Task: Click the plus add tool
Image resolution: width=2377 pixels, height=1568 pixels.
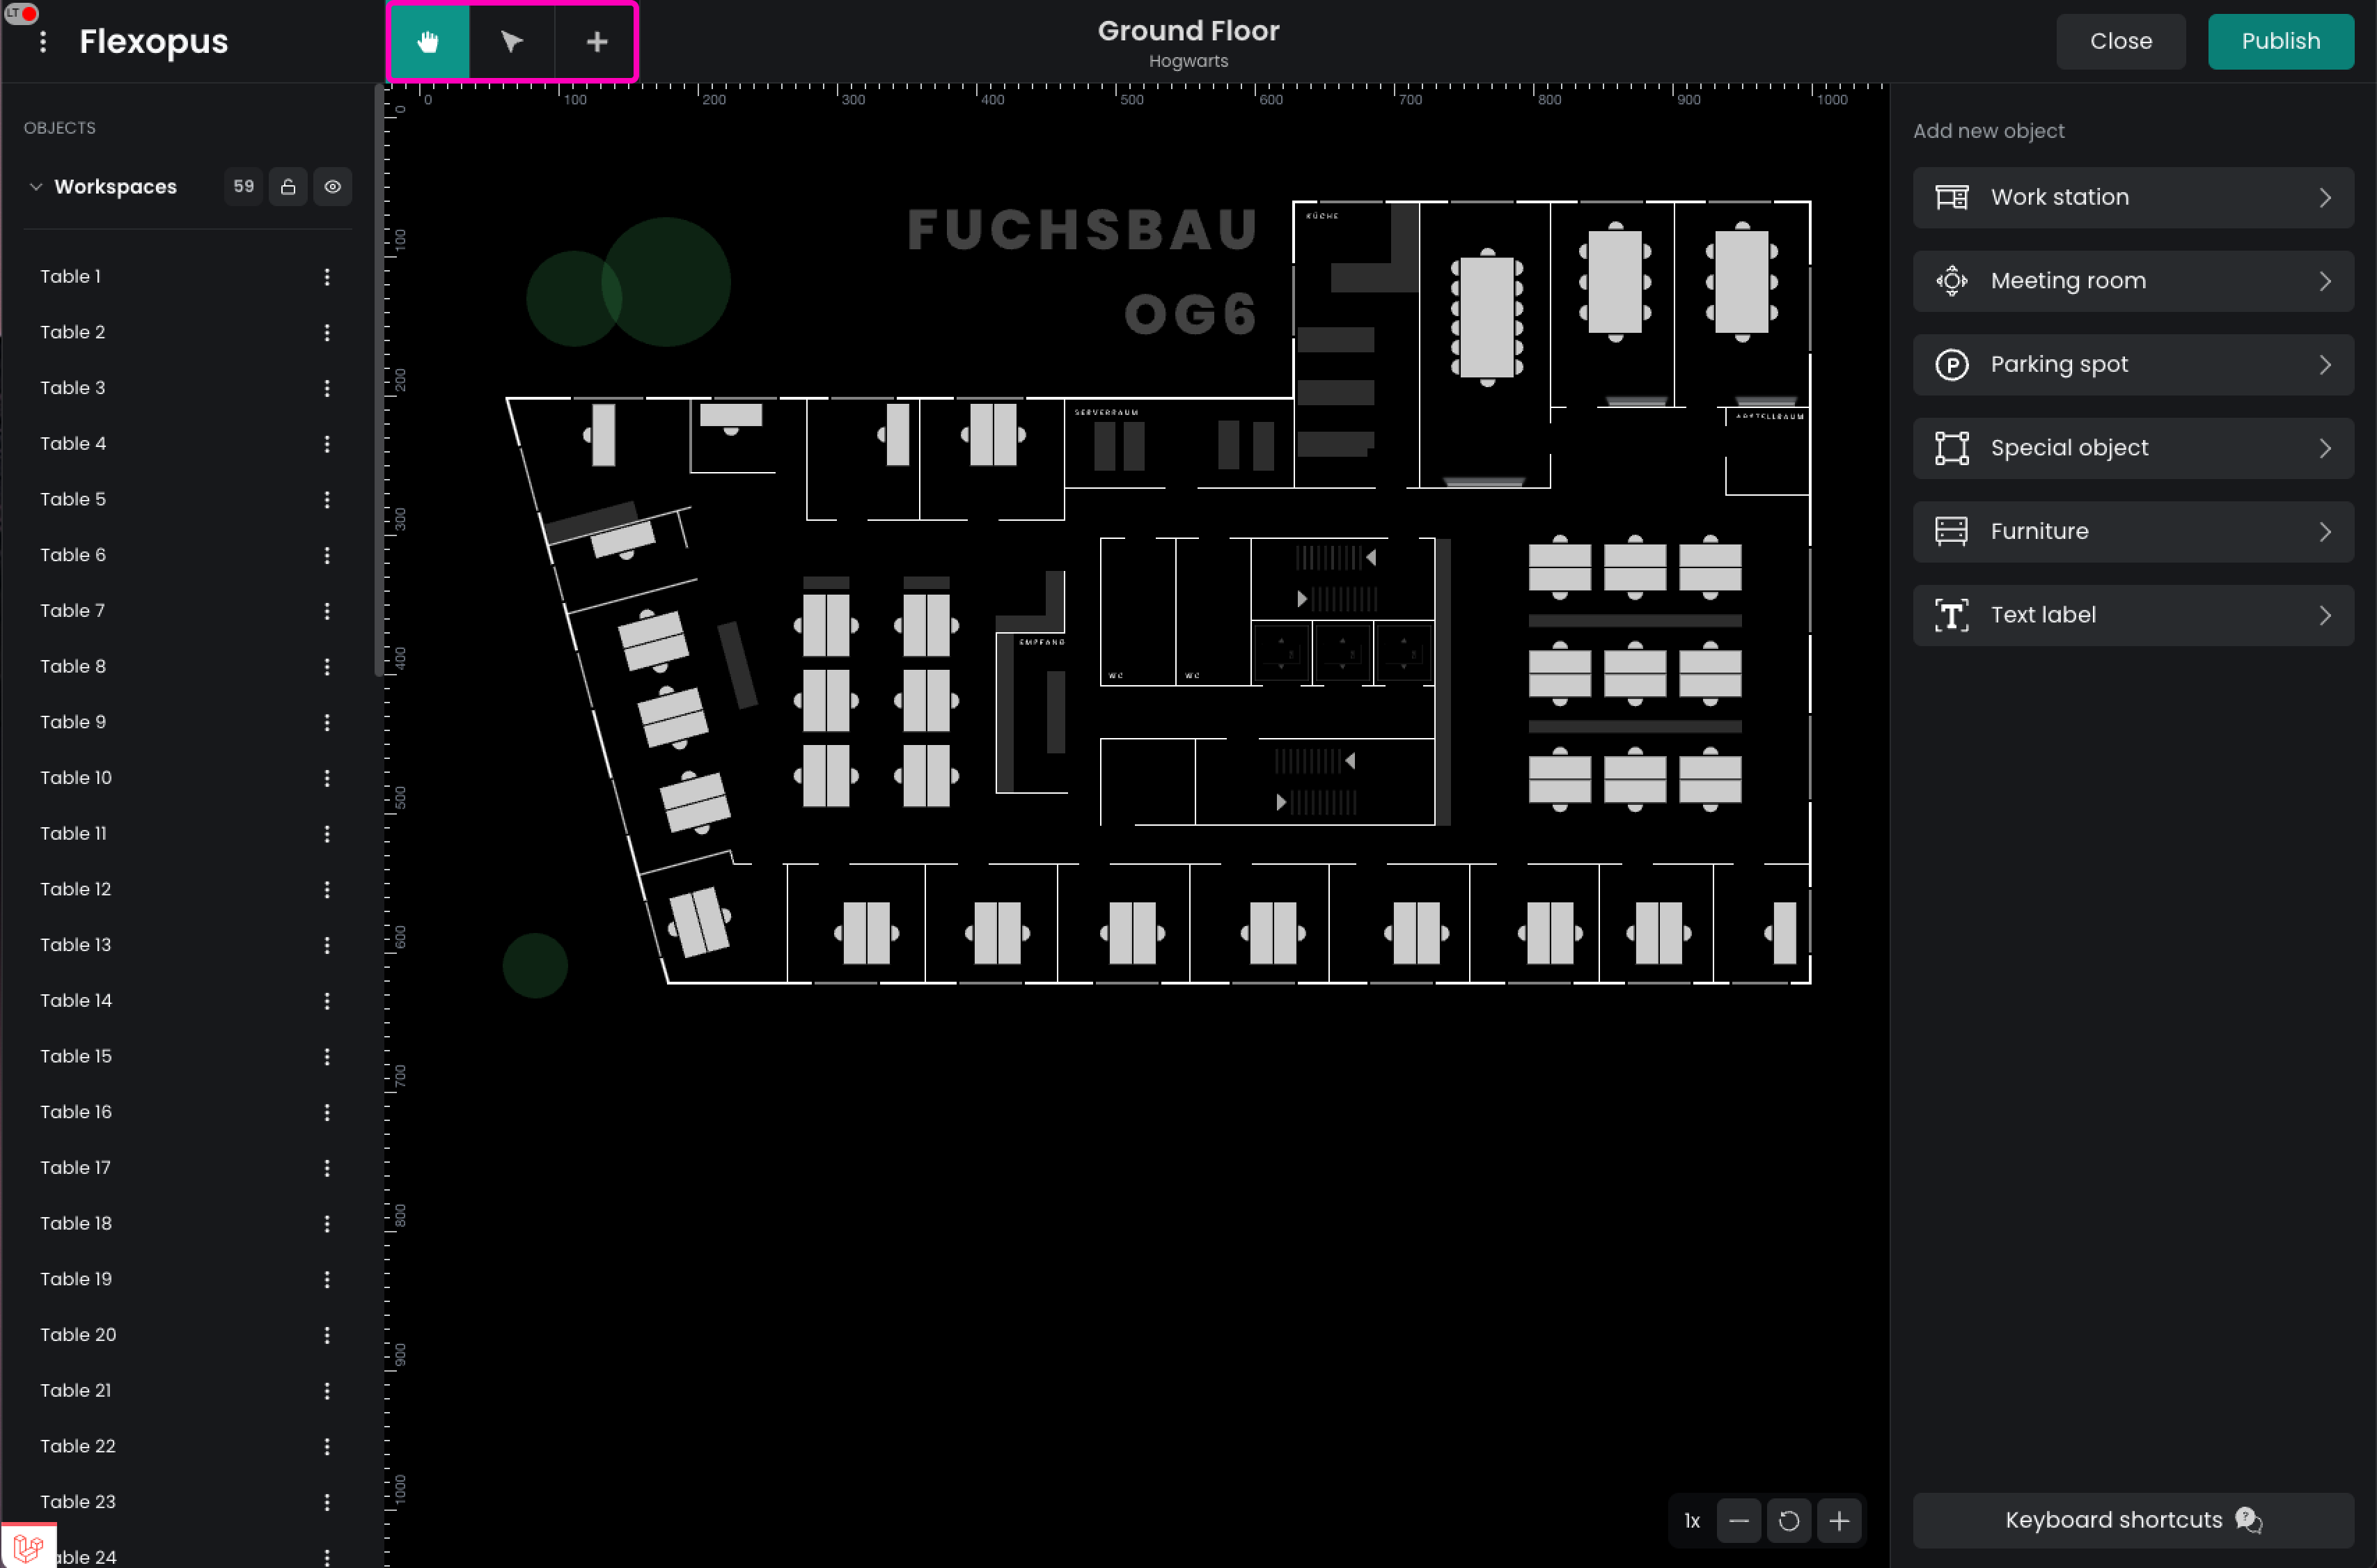Action: (596, 41)
